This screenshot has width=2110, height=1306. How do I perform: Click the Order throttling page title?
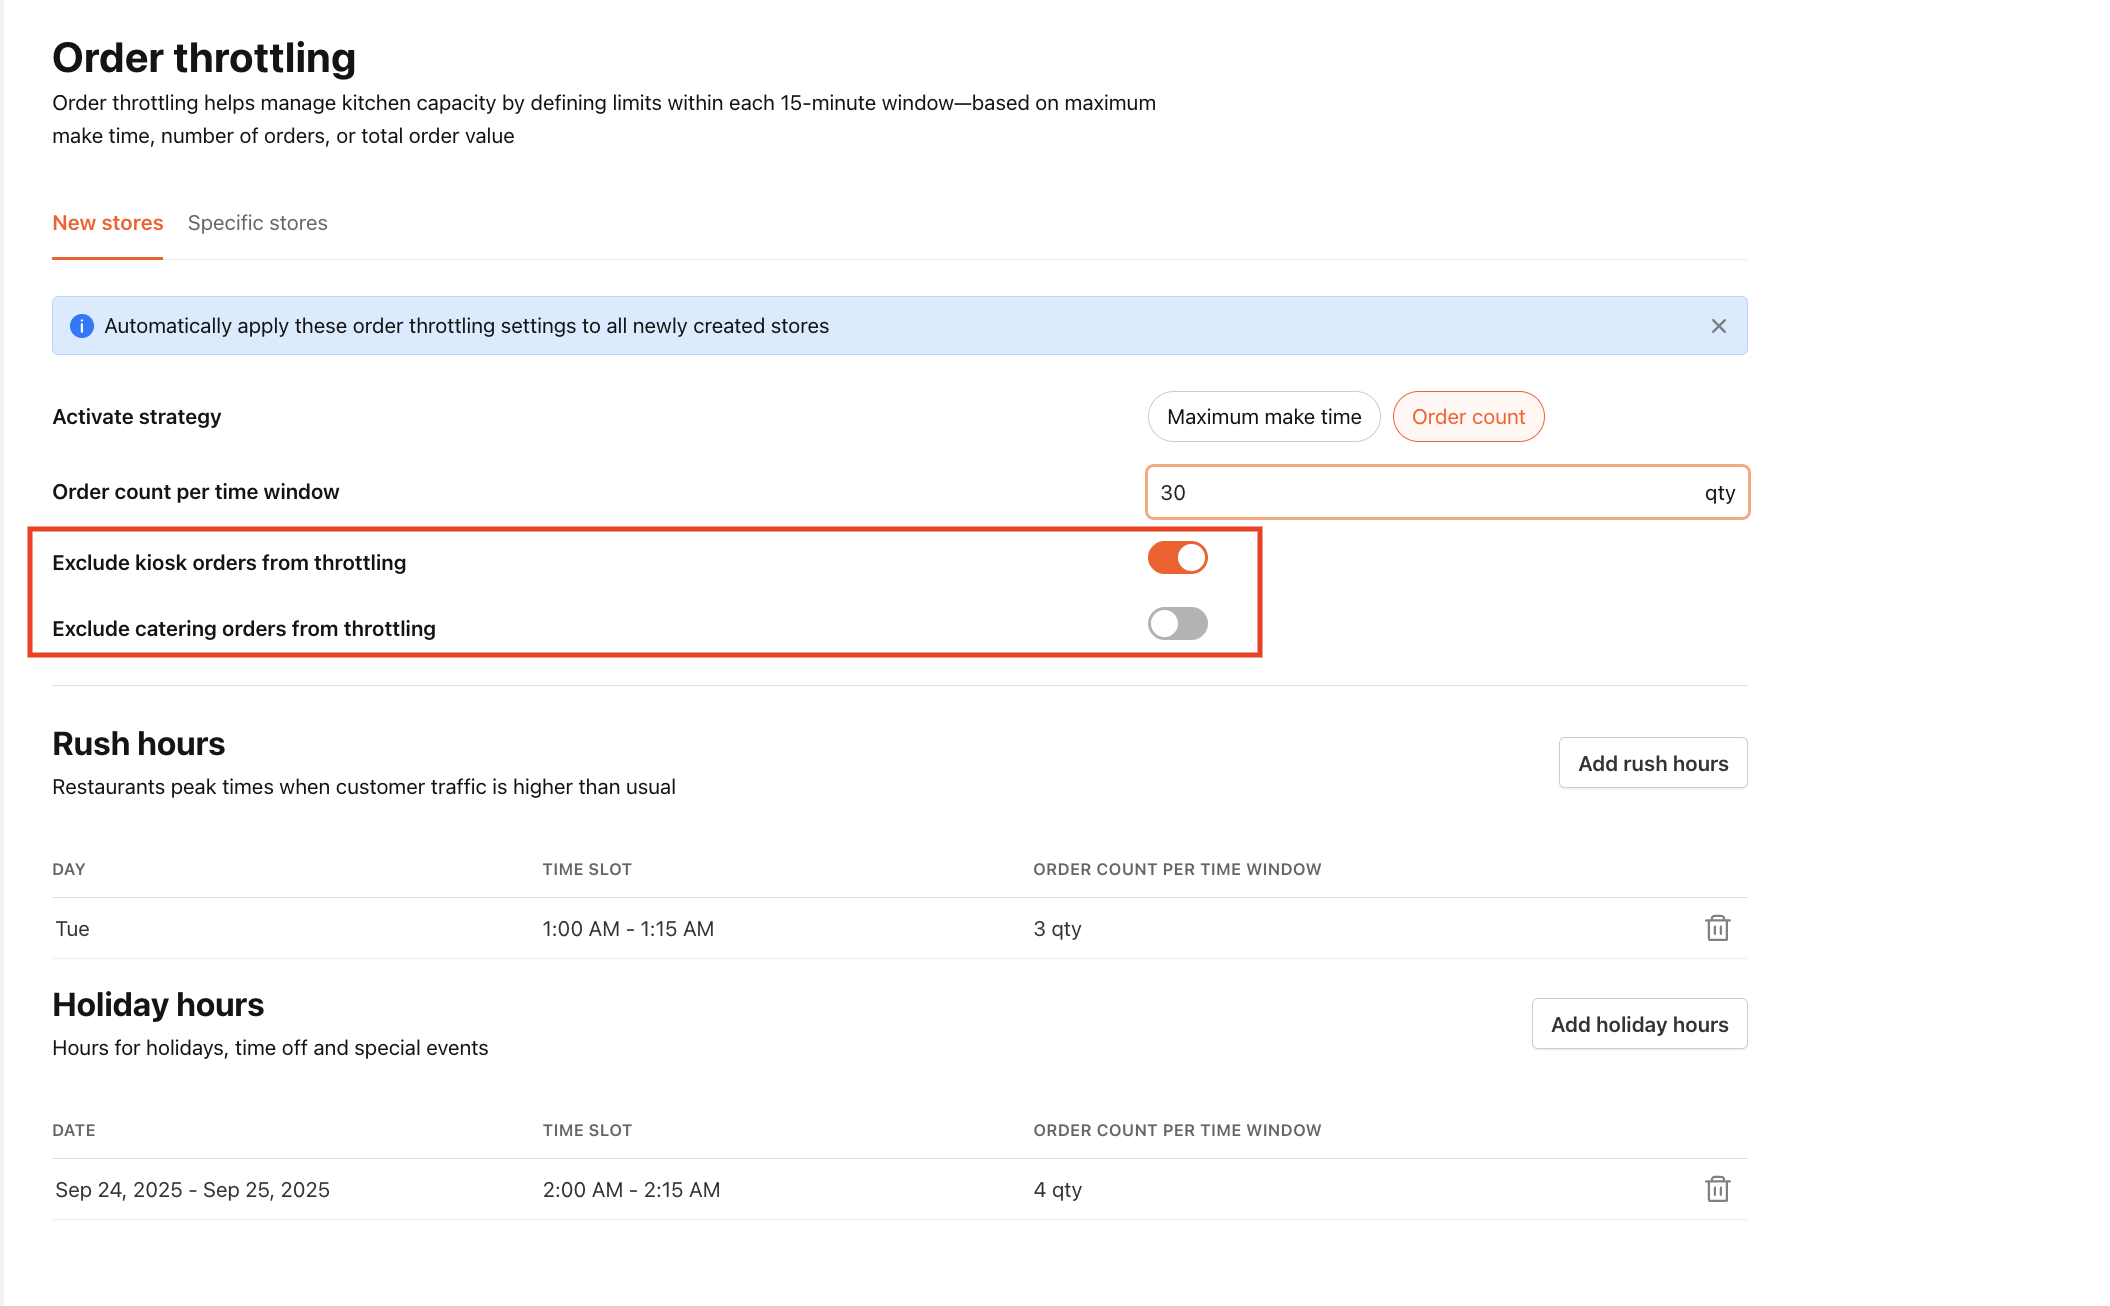(x=204, y=58)
